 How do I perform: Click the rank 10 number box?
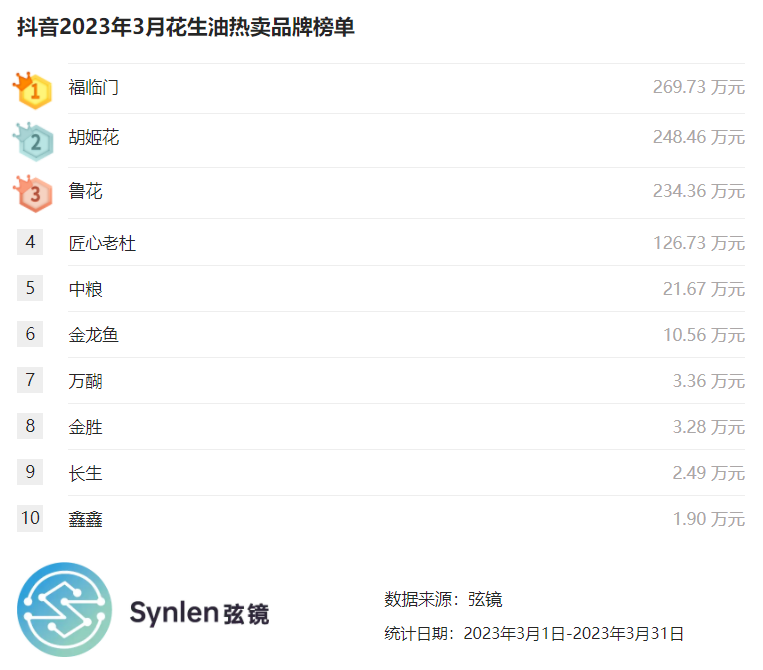click(30, 518)
